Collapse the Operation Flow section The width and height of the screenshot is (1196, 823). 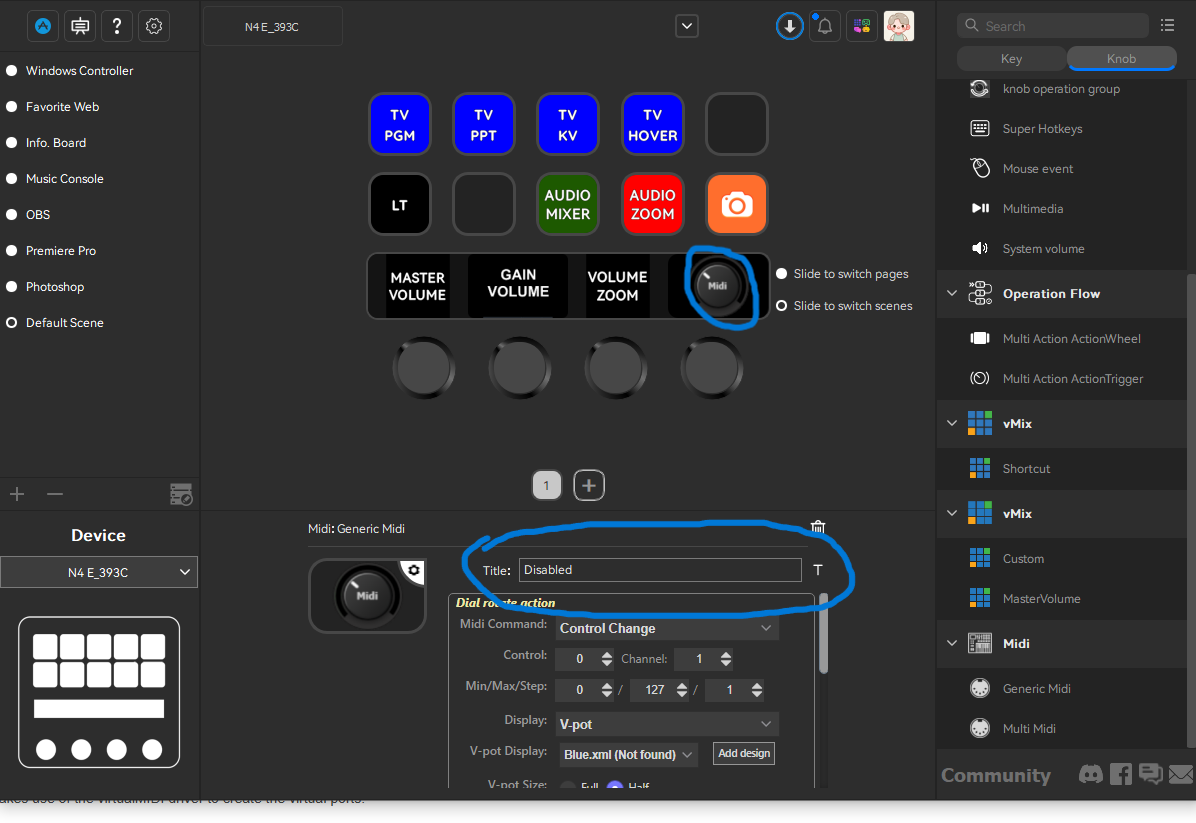point(952,293)
